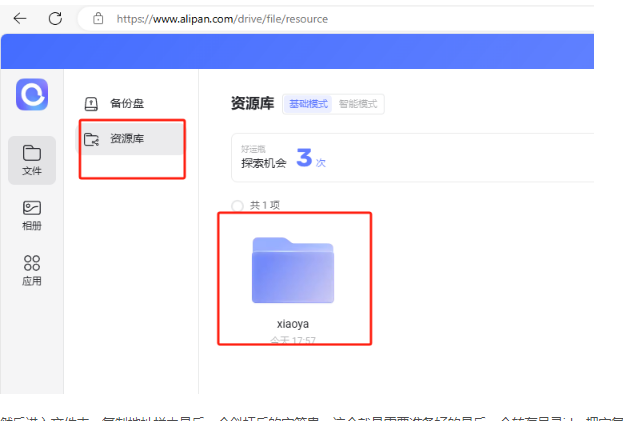Open the 应用 apps section
The image size is (623, 421).
pos(32,270)
